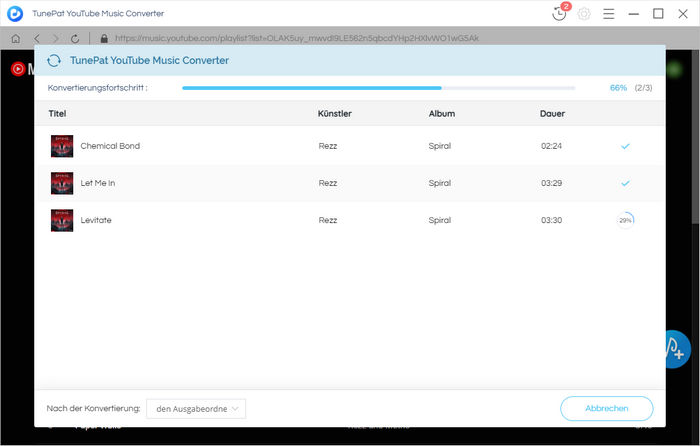Click the Dauer column header

coord(552,113)
